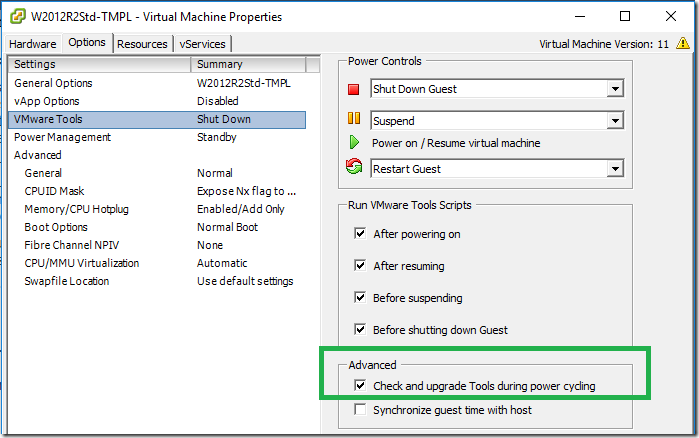The height and width of the screenshot is (438, 699).
Task: Click the Settings column header
Action: [99, 64]
